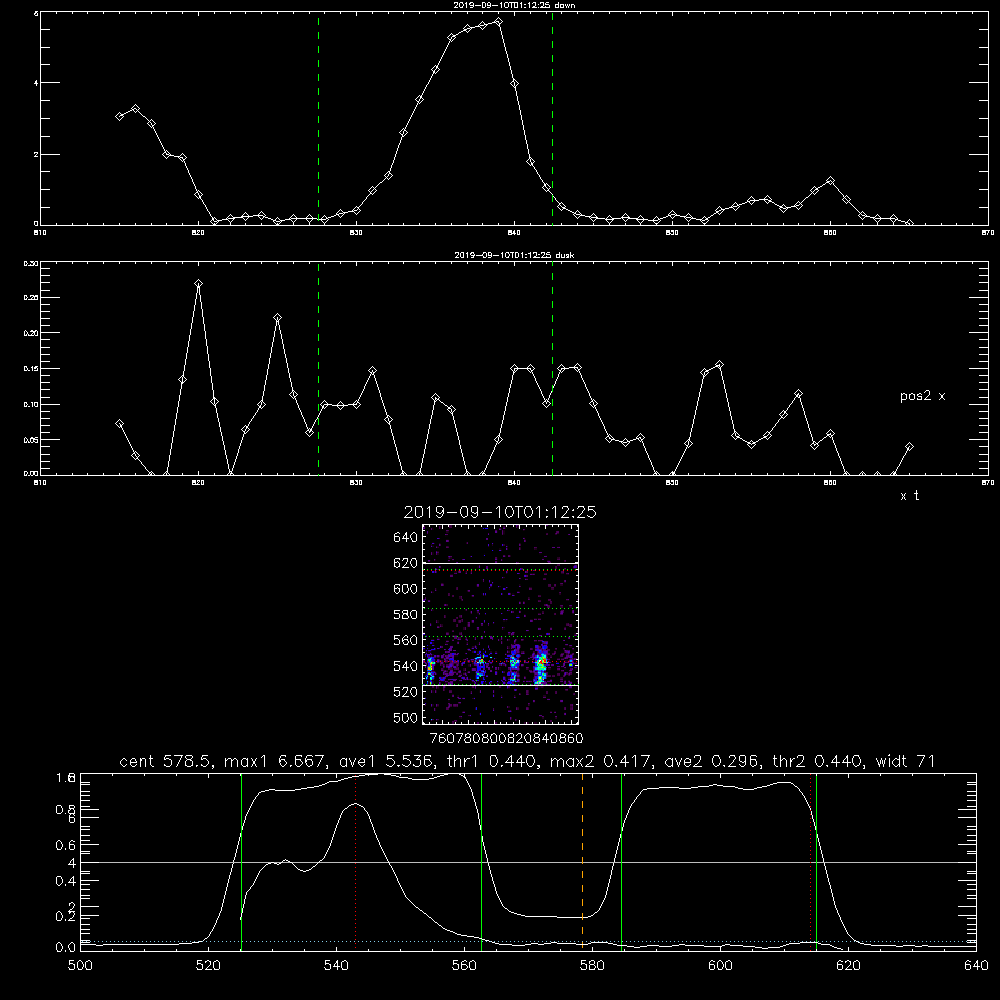The image size is (1000, 1000).
Task: Select the 'x t' label below dusk plot
Action: [909, 496]
